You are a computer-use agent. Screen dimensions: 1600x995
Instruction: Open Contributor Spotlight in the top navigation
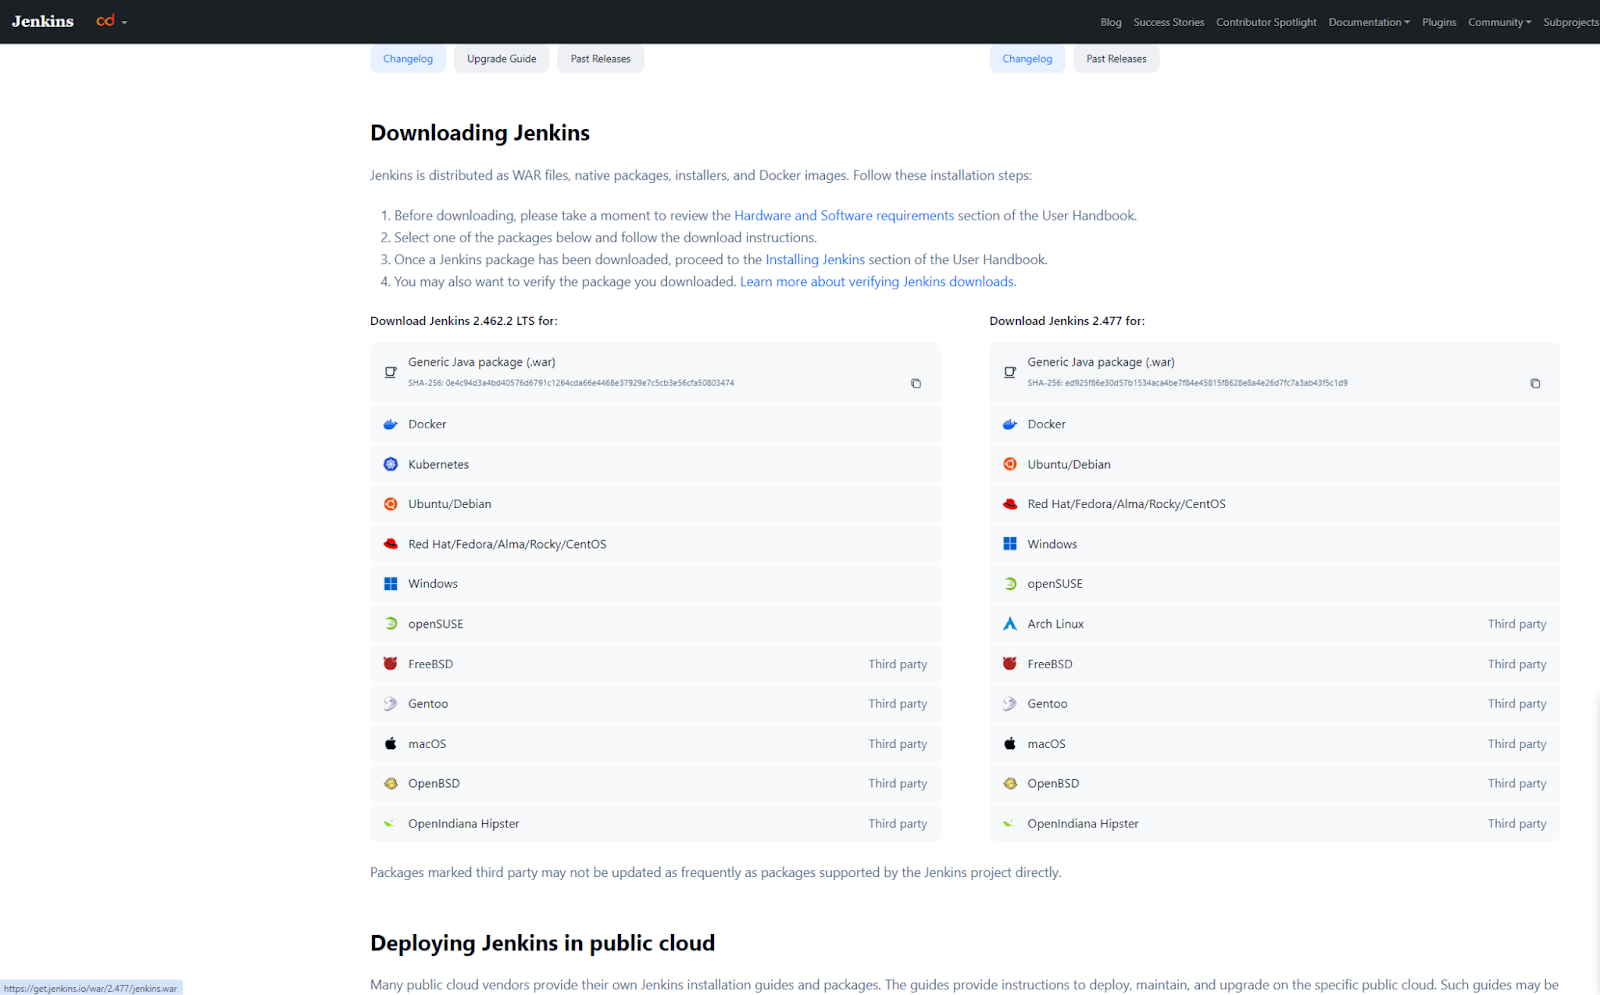(x=1266, y=22)
